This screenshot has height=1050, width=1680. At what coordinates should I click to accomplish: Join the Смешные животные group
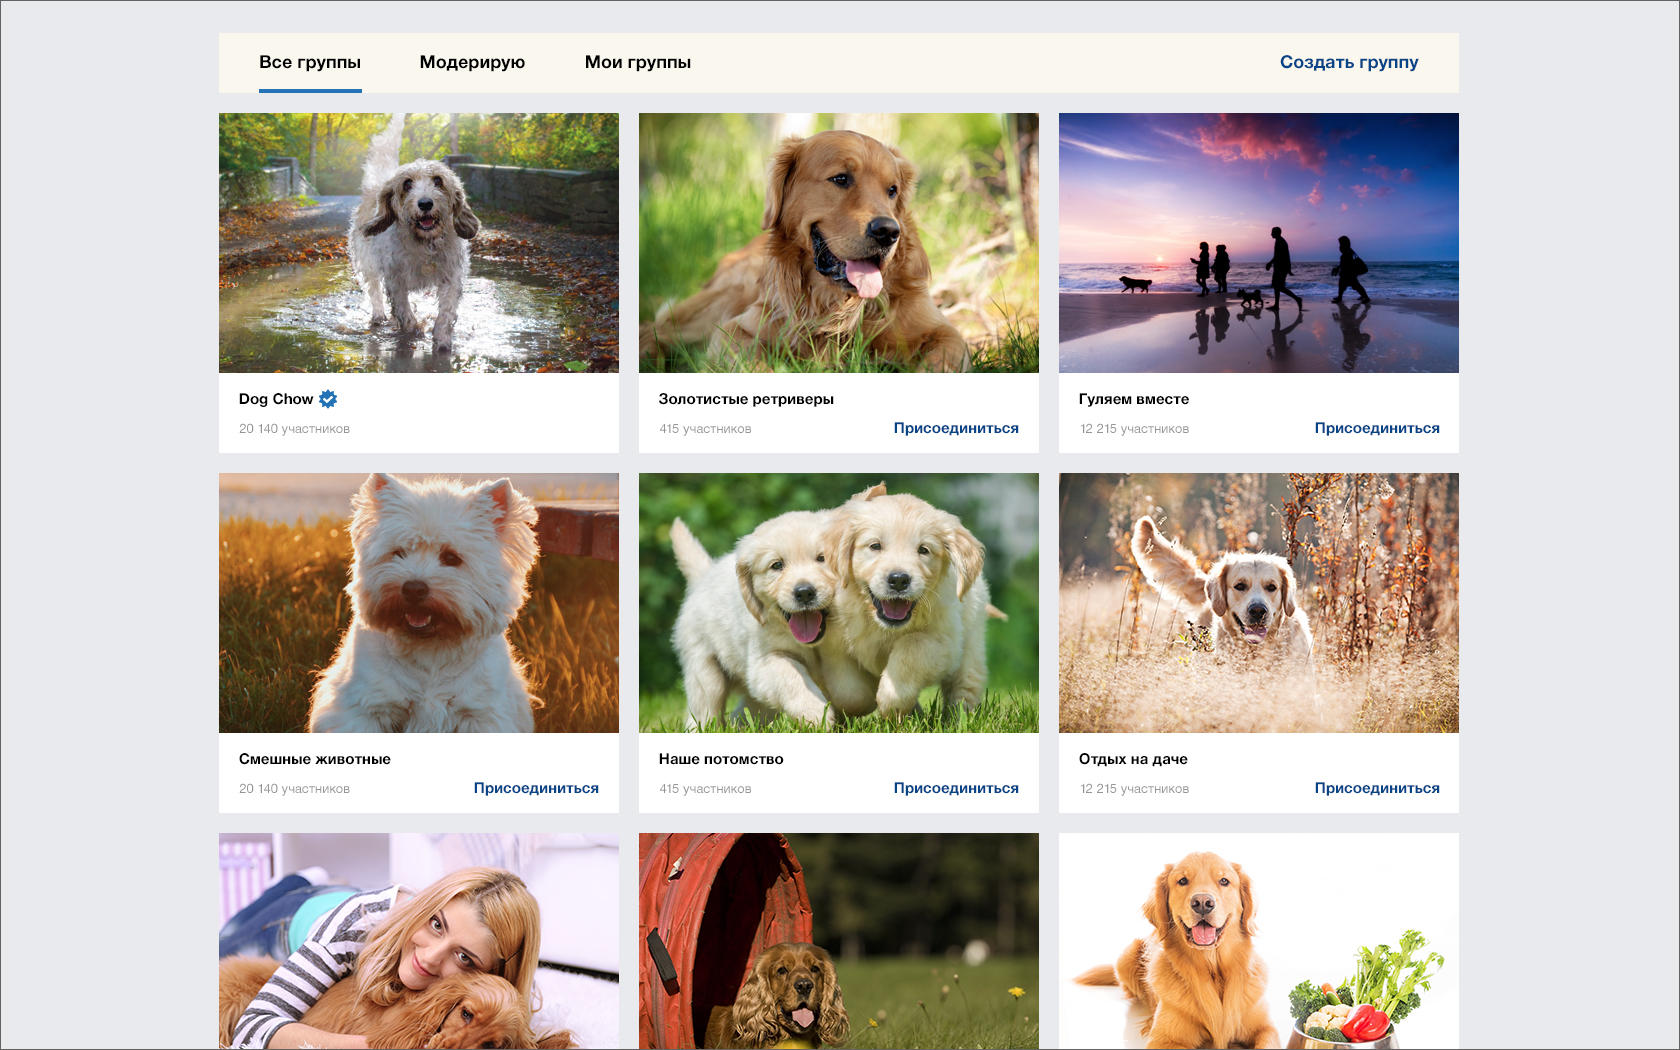click(536, 788)
